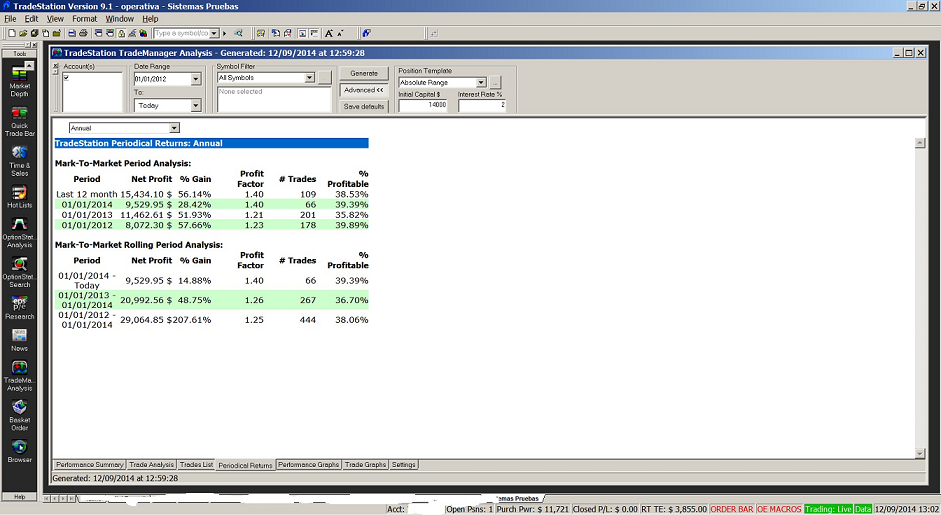This screenshot has width=941, height=516.
Task: Switch to the Performance Graphs tab
Action: point(308,464)
